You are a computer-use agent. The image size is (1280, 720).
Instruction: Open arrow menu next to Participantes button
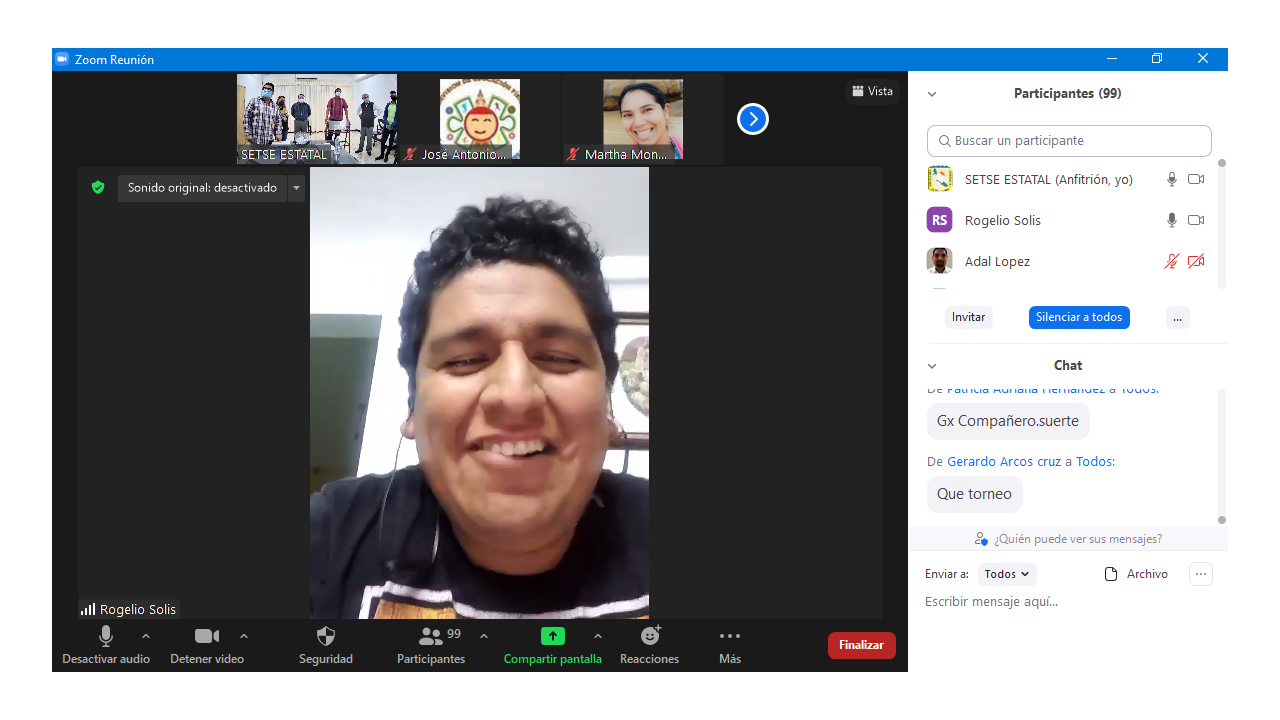(x=484, y=636)
